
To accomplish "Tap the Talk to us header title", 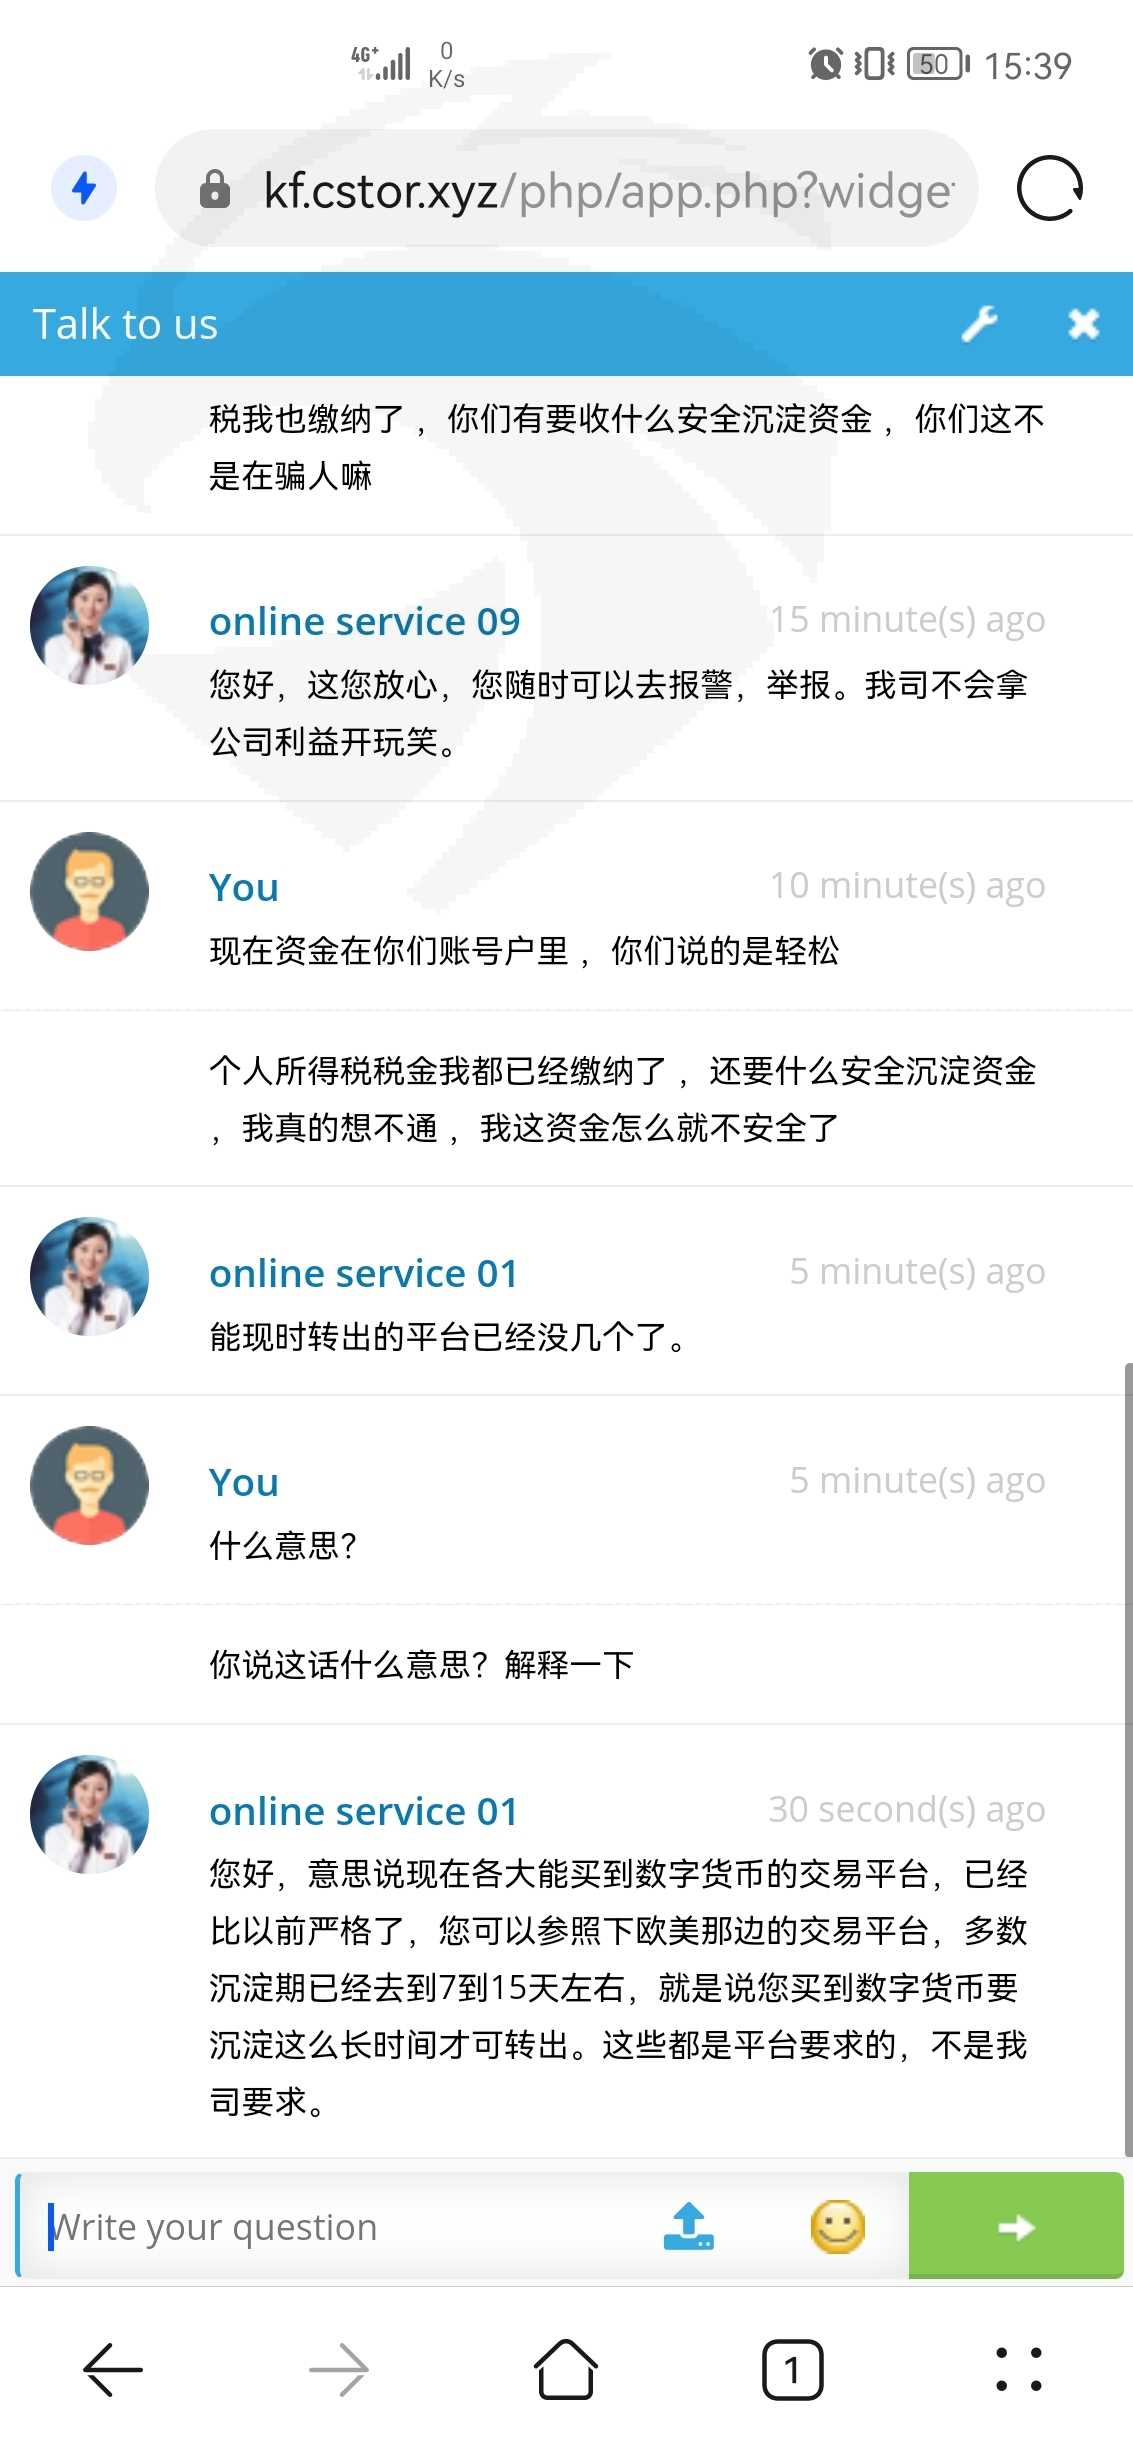I will pyautogui.click(x=125, y=324).
